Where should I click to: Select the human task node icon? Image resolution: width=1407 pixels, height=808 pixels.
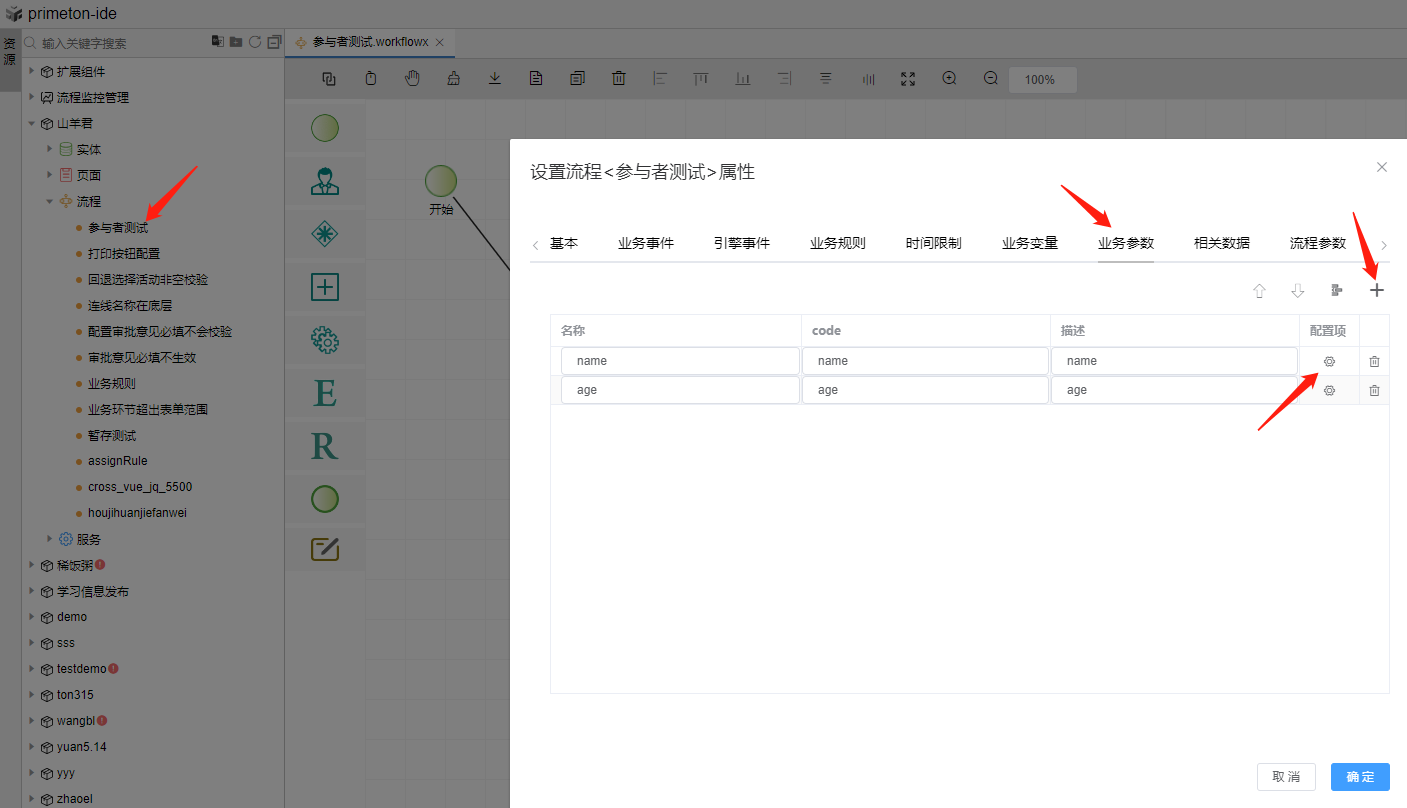324,181
